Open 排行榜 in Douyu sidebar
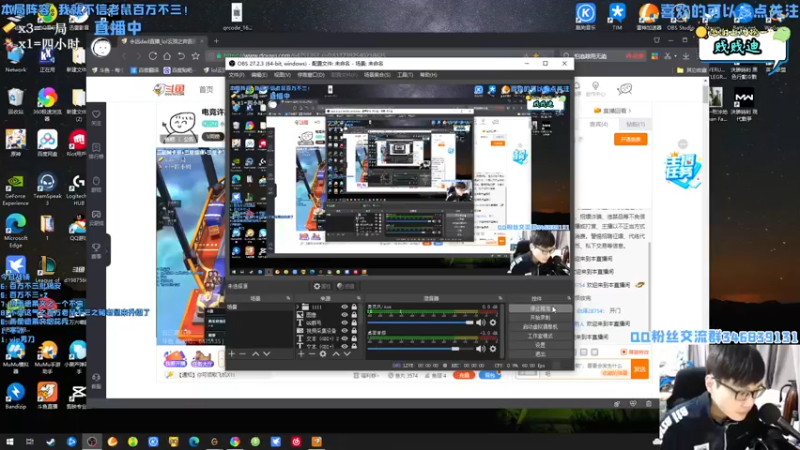The height and width of the screenshot is (450, 800). pyautogui.click(x=96, y=151)
